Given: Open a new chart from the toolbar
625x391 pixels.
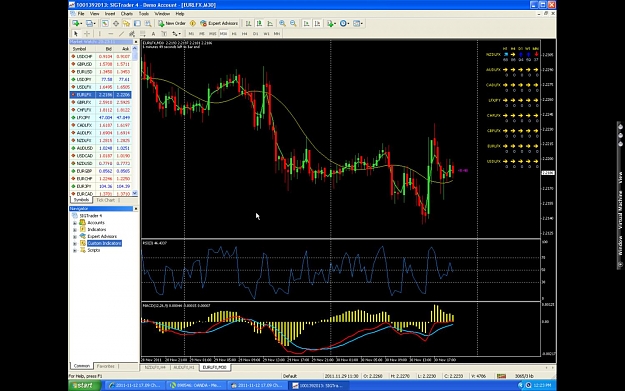Looking at the screenshot, I should [76, 24].
